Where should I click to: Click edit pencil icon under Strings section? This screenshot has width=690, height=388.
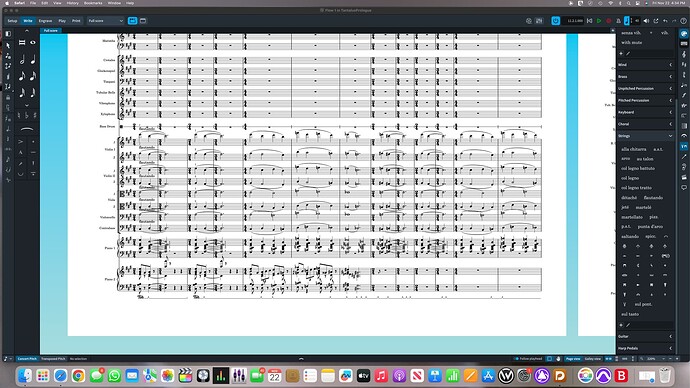(x=628, y=325)
